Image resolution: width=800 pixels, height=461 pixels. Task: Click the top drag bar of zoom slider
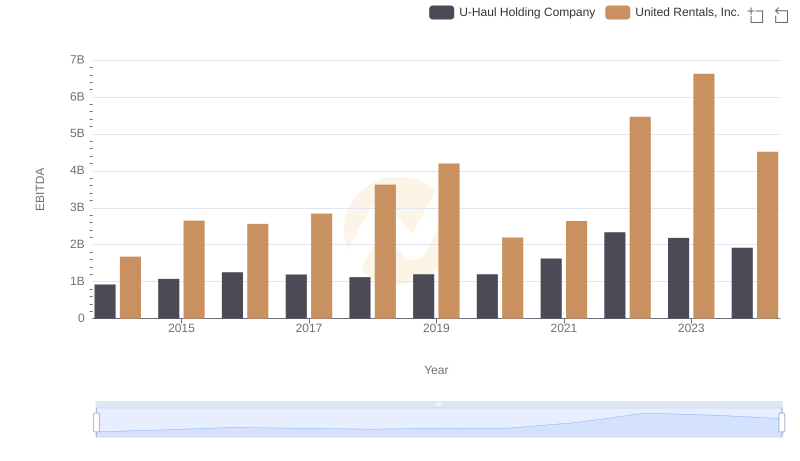[439, 404]
